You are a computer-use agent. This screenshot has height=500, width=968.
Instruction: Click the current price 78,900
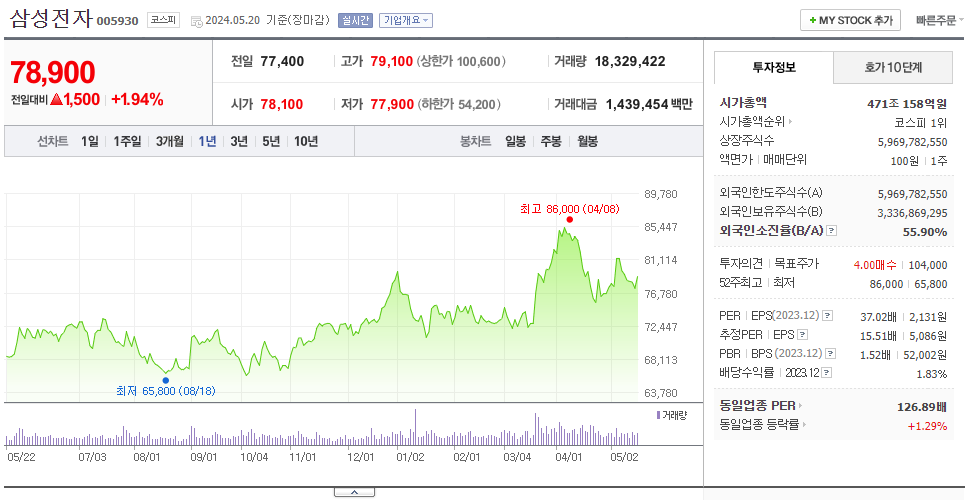[53, 73]
